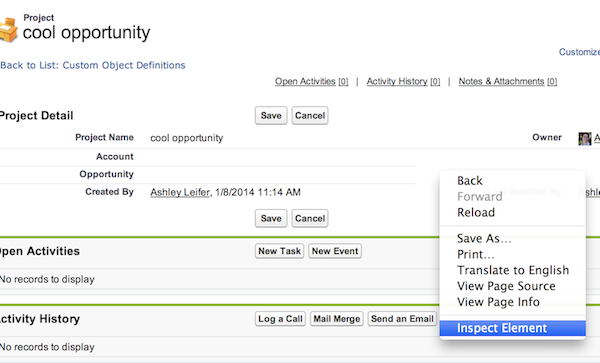This screenshot has width=600, height=363.
Task: Click the owner's profile photo thumbnail
Action: [x=584, y=138]
